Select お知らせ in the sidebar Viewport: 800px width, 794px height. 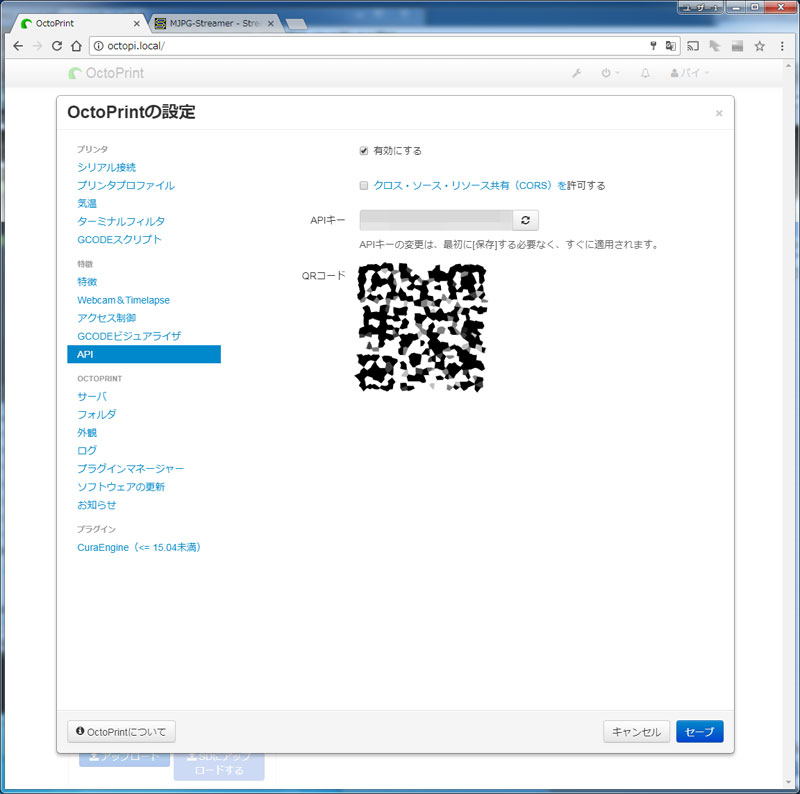pos(96,505)
